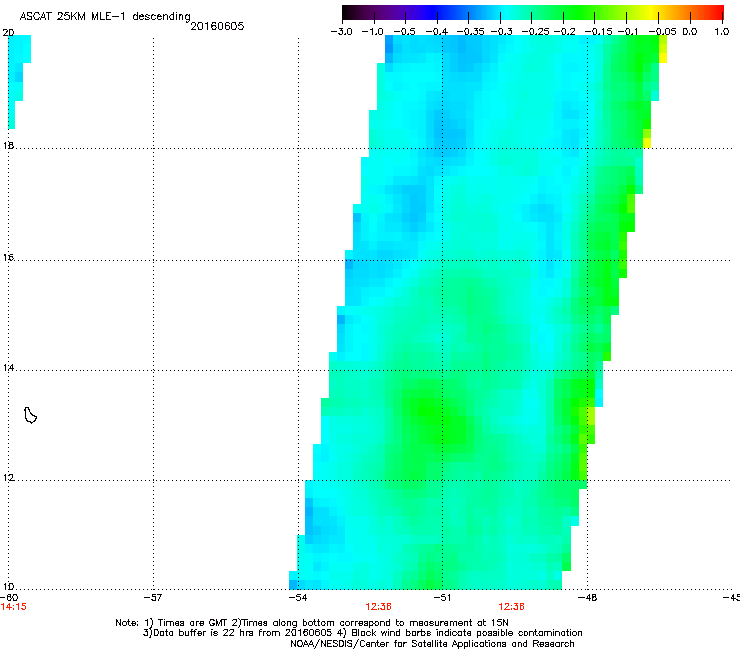Click the latitude label 10

pyautogui.click(x=8, y=587)
